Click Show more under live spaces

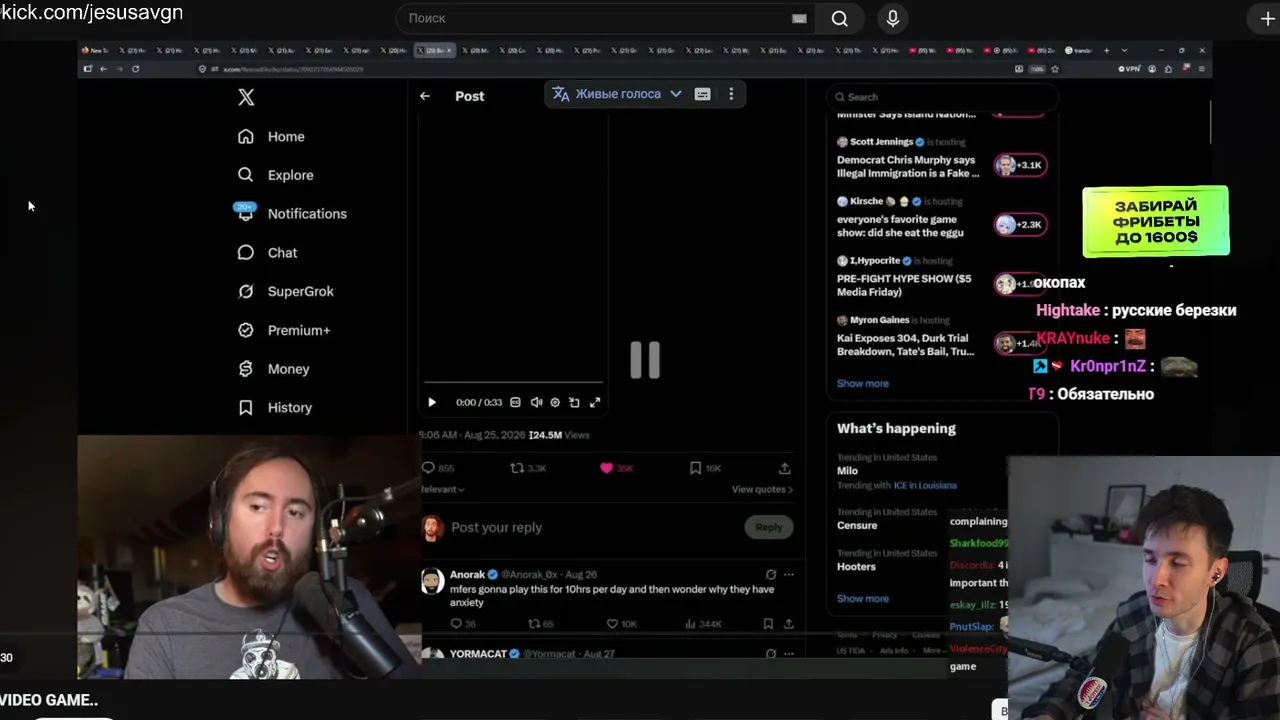coord(863,384)
